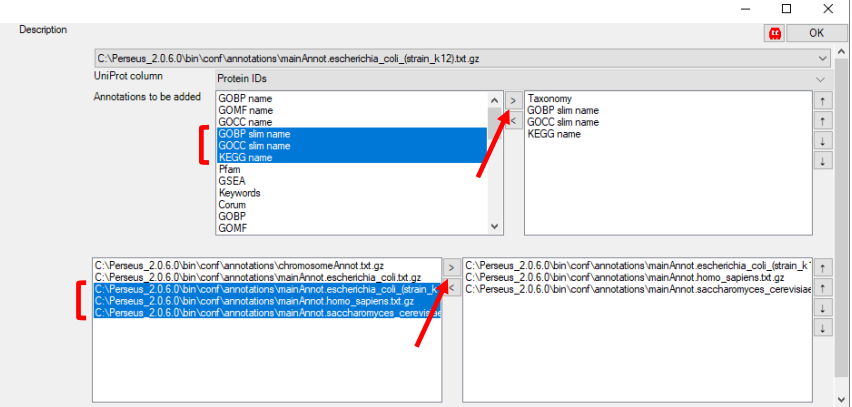852x407 pixels.
Task: Select GOCC name in annotations list
Action: click(x=245, y=122)
